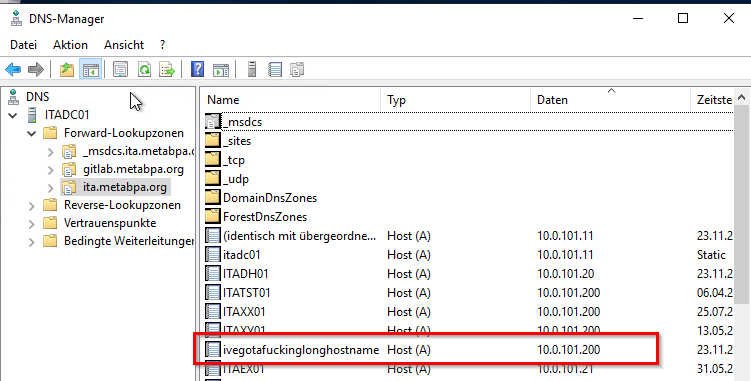Maximize the DNS-Manager window
Viewport: 751px width, 381px height.
[x=683, y=18]
